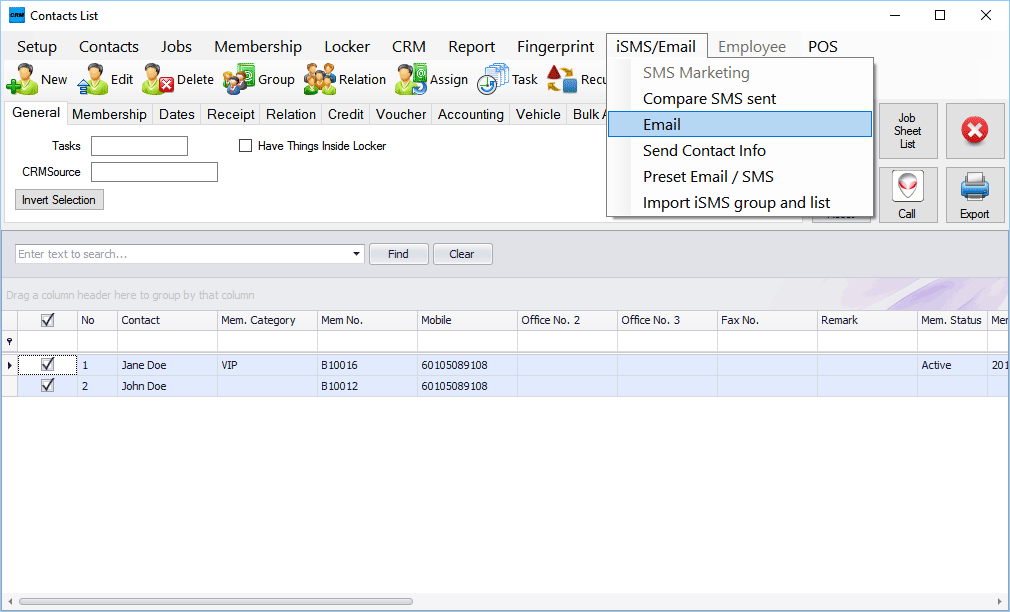
Task: Switch to the Receipt tab
Action: pos(231,114)
